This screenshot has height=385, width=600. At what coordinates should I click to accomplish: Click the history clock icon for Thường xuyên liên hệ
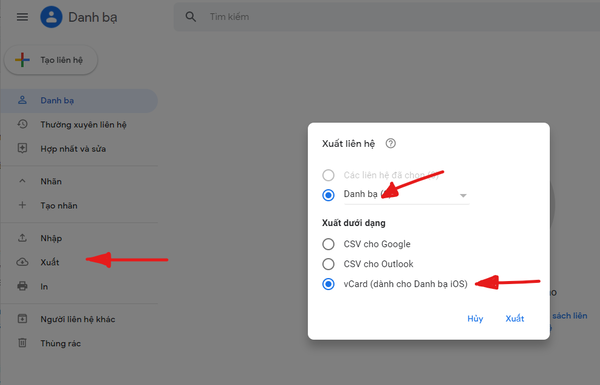pos(23,124)
